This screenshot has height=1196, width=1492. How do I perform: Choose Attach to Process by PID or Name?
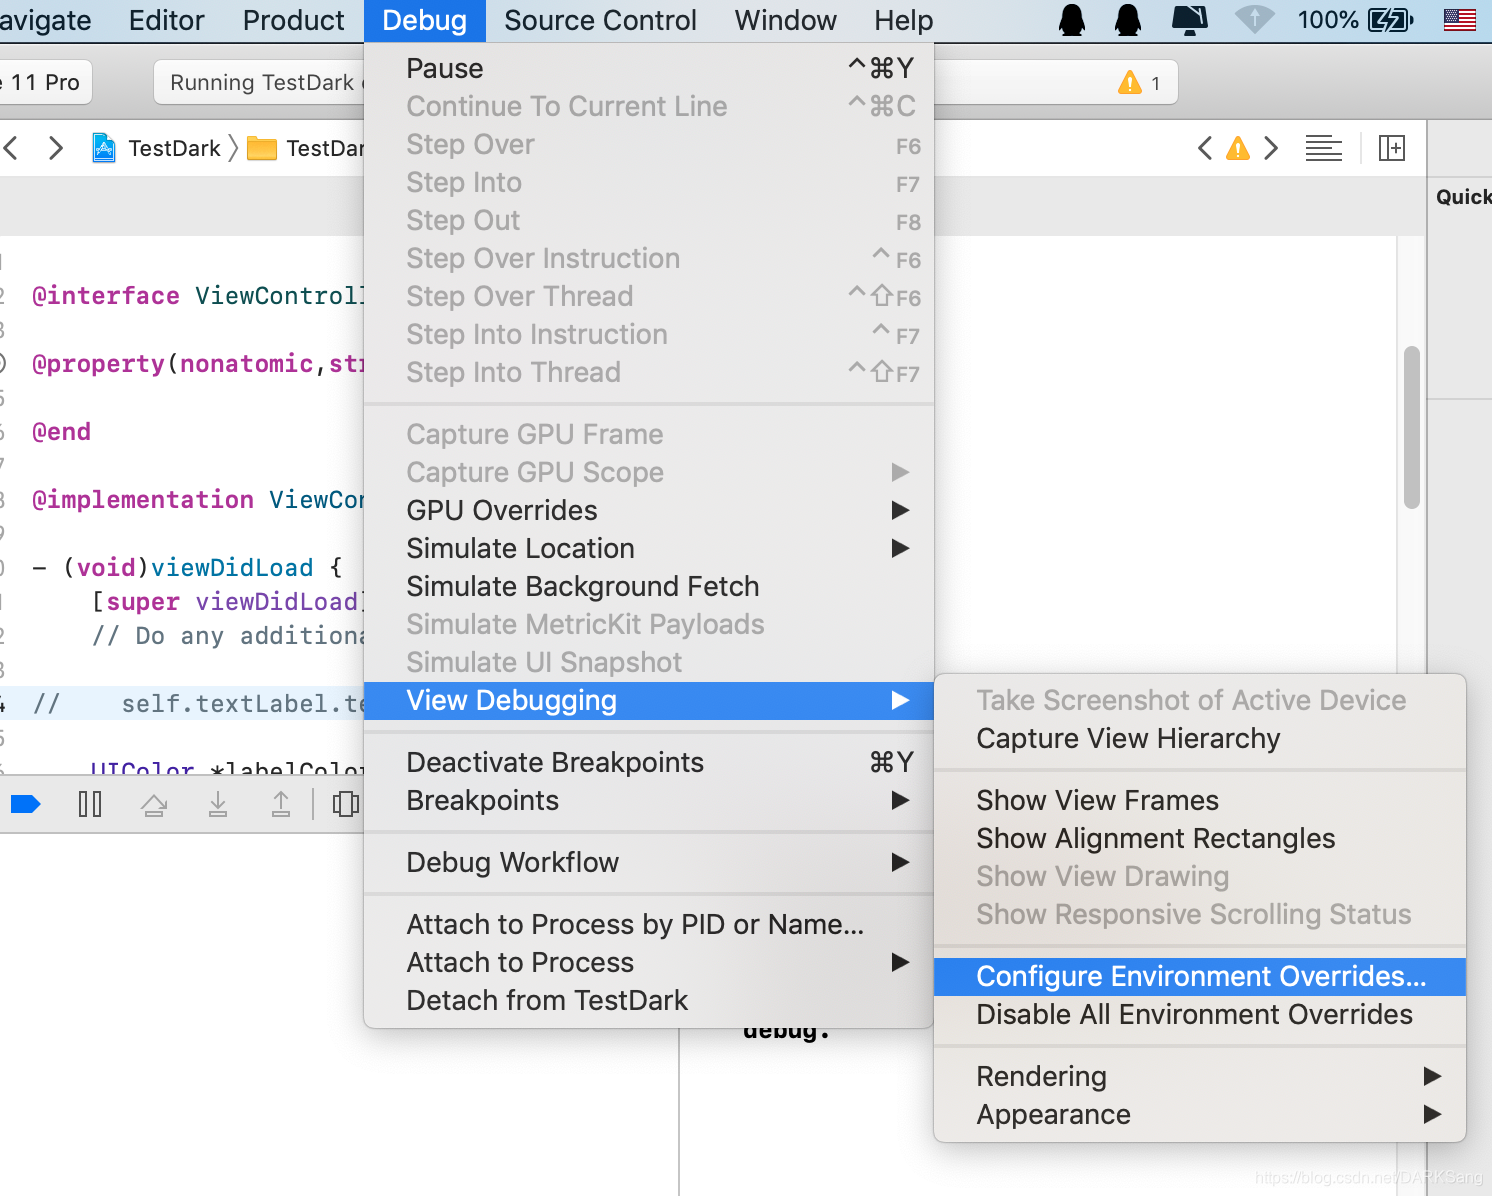[649, 924]
